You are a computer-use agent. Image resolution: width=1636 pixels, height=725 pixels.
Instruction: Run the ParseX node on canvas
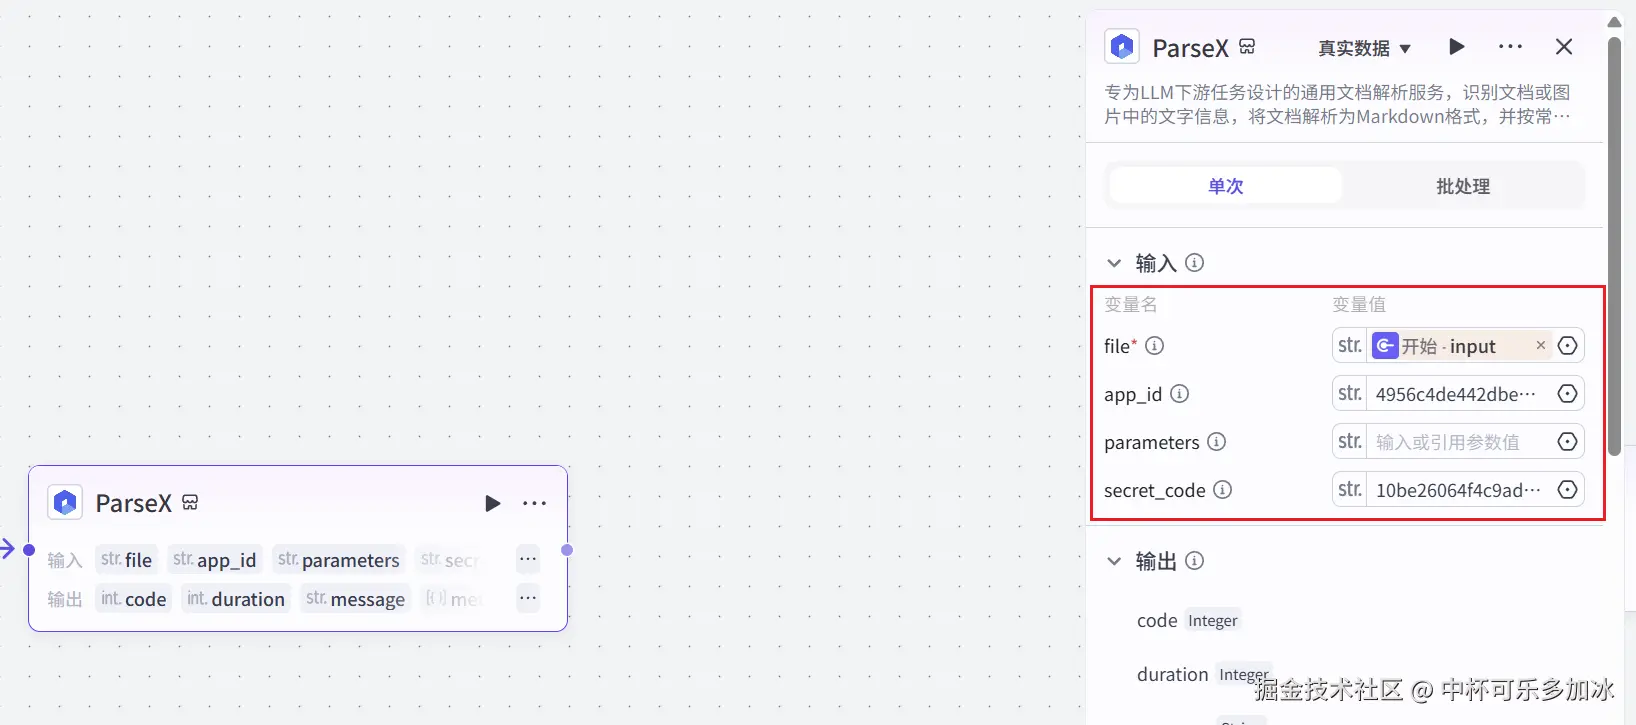[492, 503]
